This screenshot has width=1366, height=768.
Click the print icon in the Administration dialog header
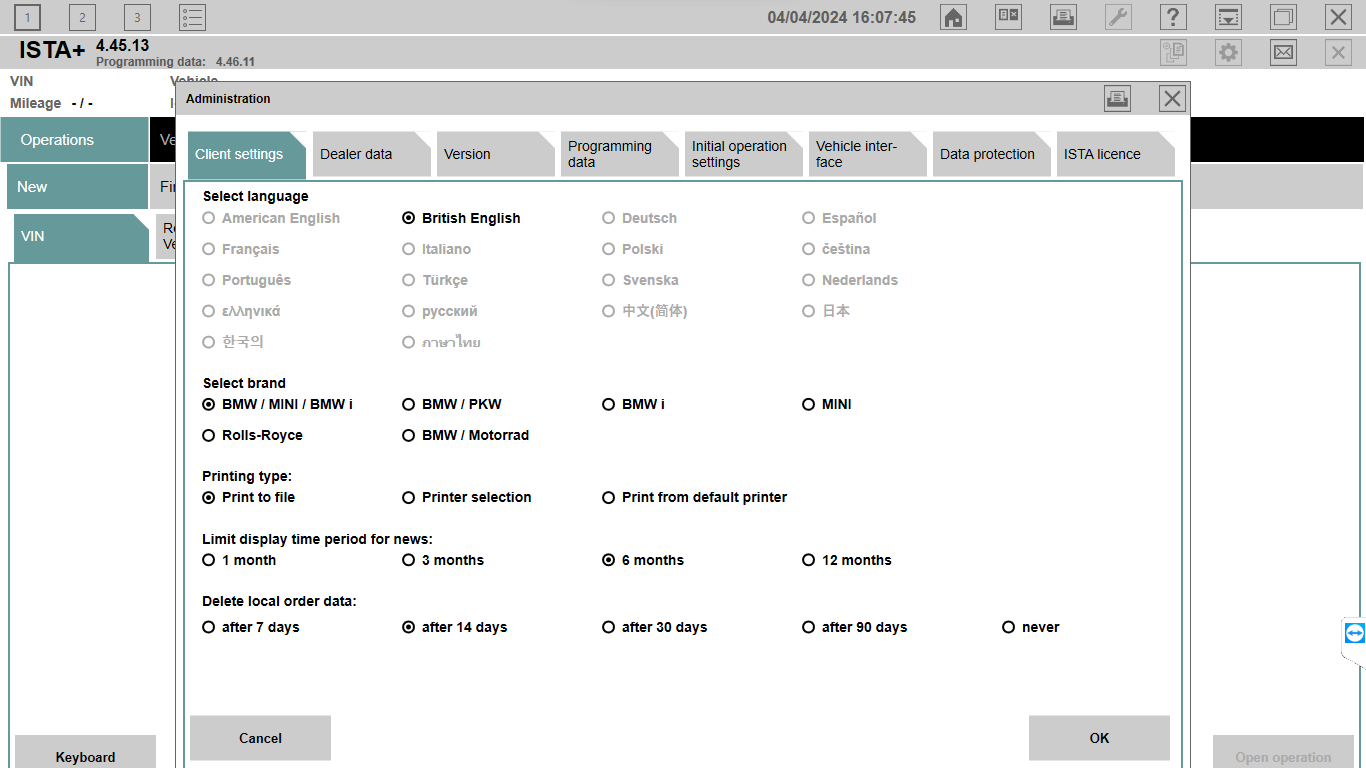(x=1117, y=98)
